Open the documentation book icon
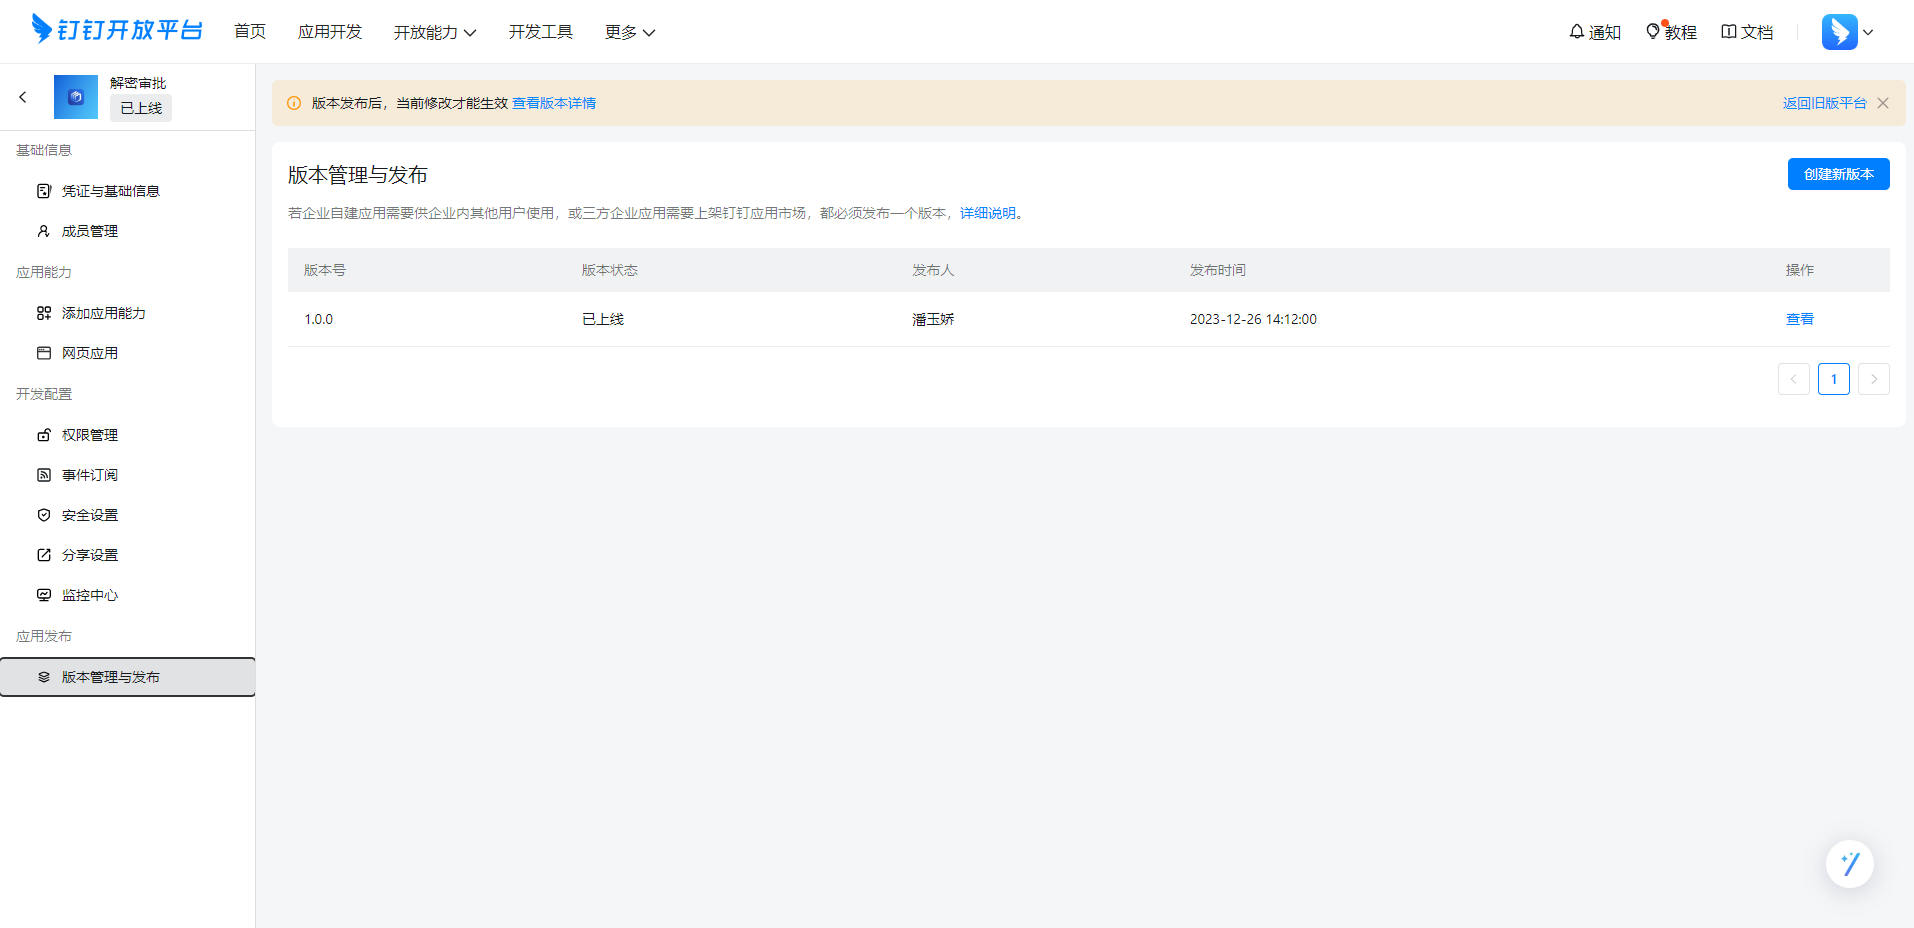Image resolution: width=1914 pixels, height=928 pixels. pos(1728,32)
